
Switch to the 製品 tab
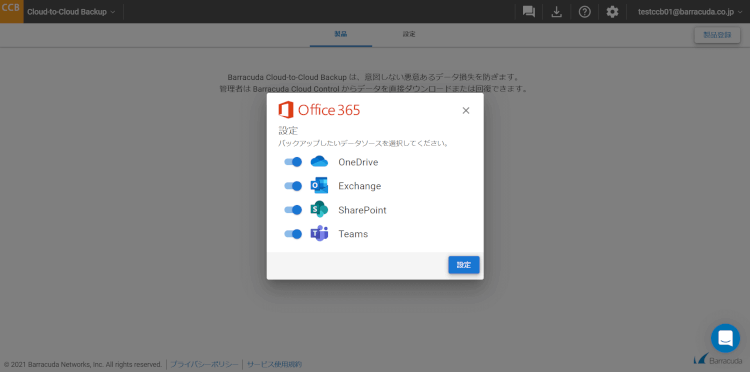click(341, 35)
